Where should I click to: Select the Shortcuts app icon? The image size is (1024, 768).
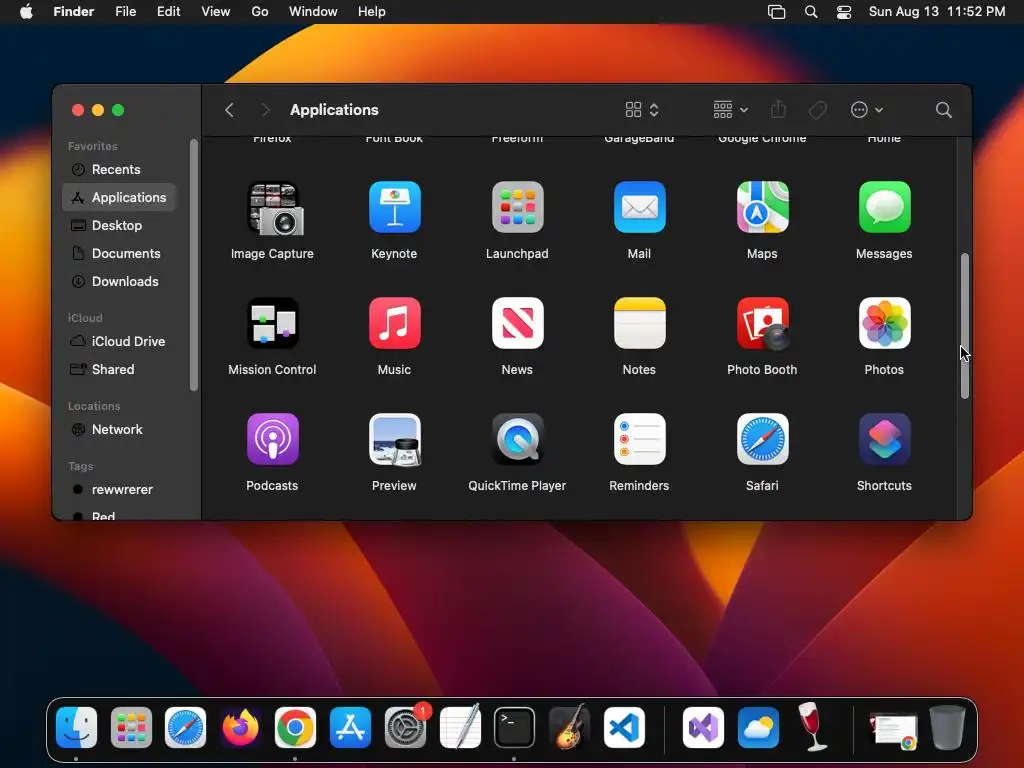click(884, 440)
